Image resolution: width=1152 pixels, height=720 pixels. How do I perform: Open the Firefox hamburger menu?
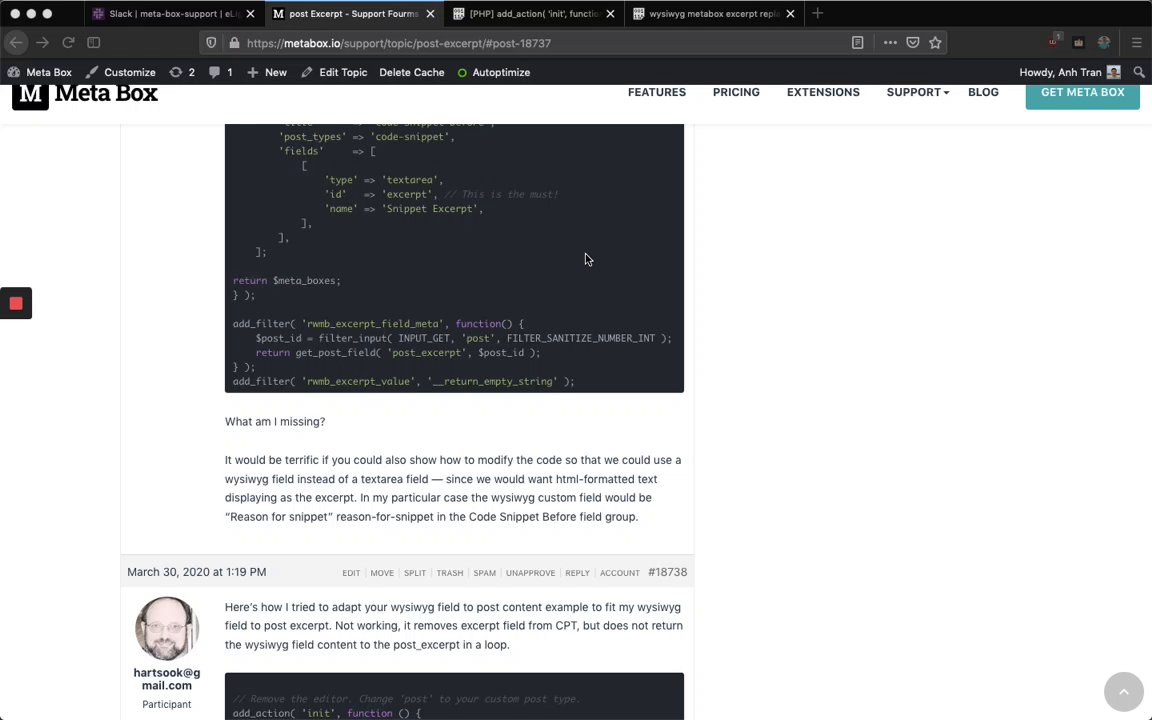[x=1136, y=43]
